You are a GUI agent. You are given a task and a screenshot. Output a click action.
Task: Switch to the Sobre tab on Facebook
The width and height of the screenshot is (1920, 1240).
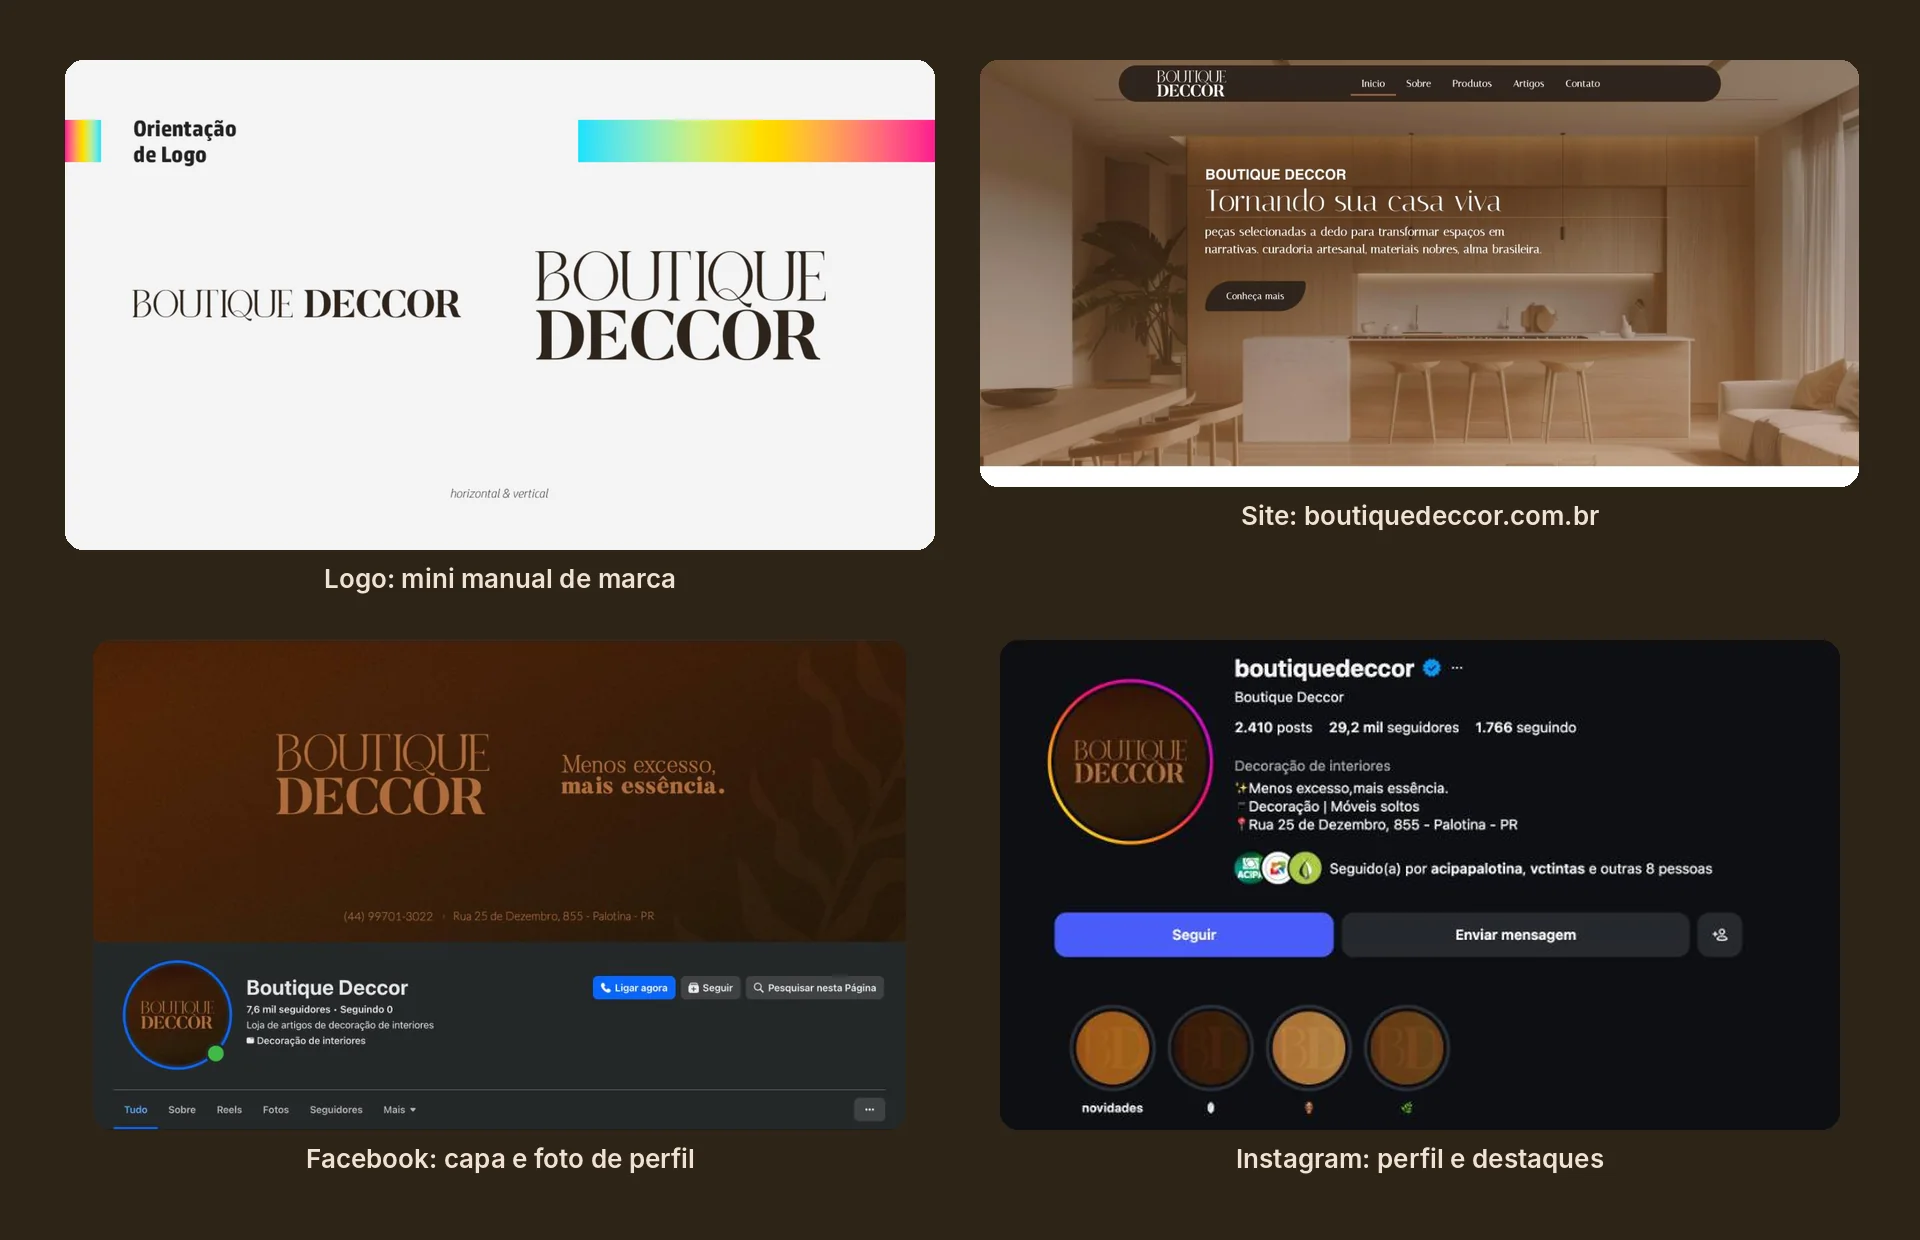point(182,1110)
